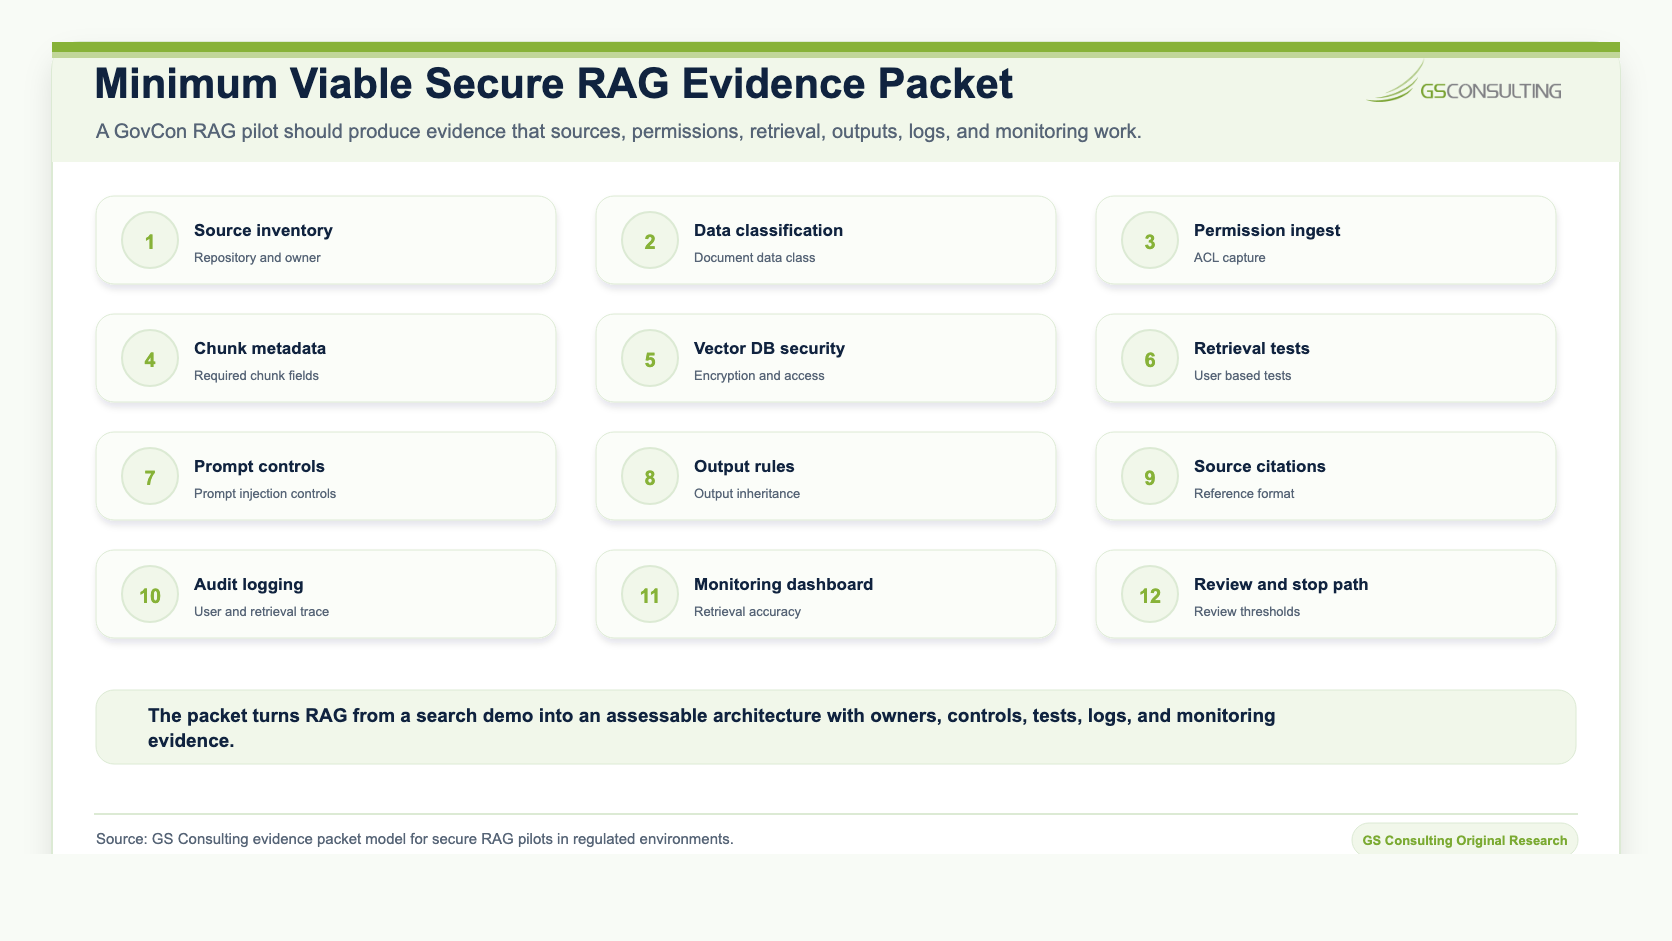Click the Encryption and access subtitle

759,376
